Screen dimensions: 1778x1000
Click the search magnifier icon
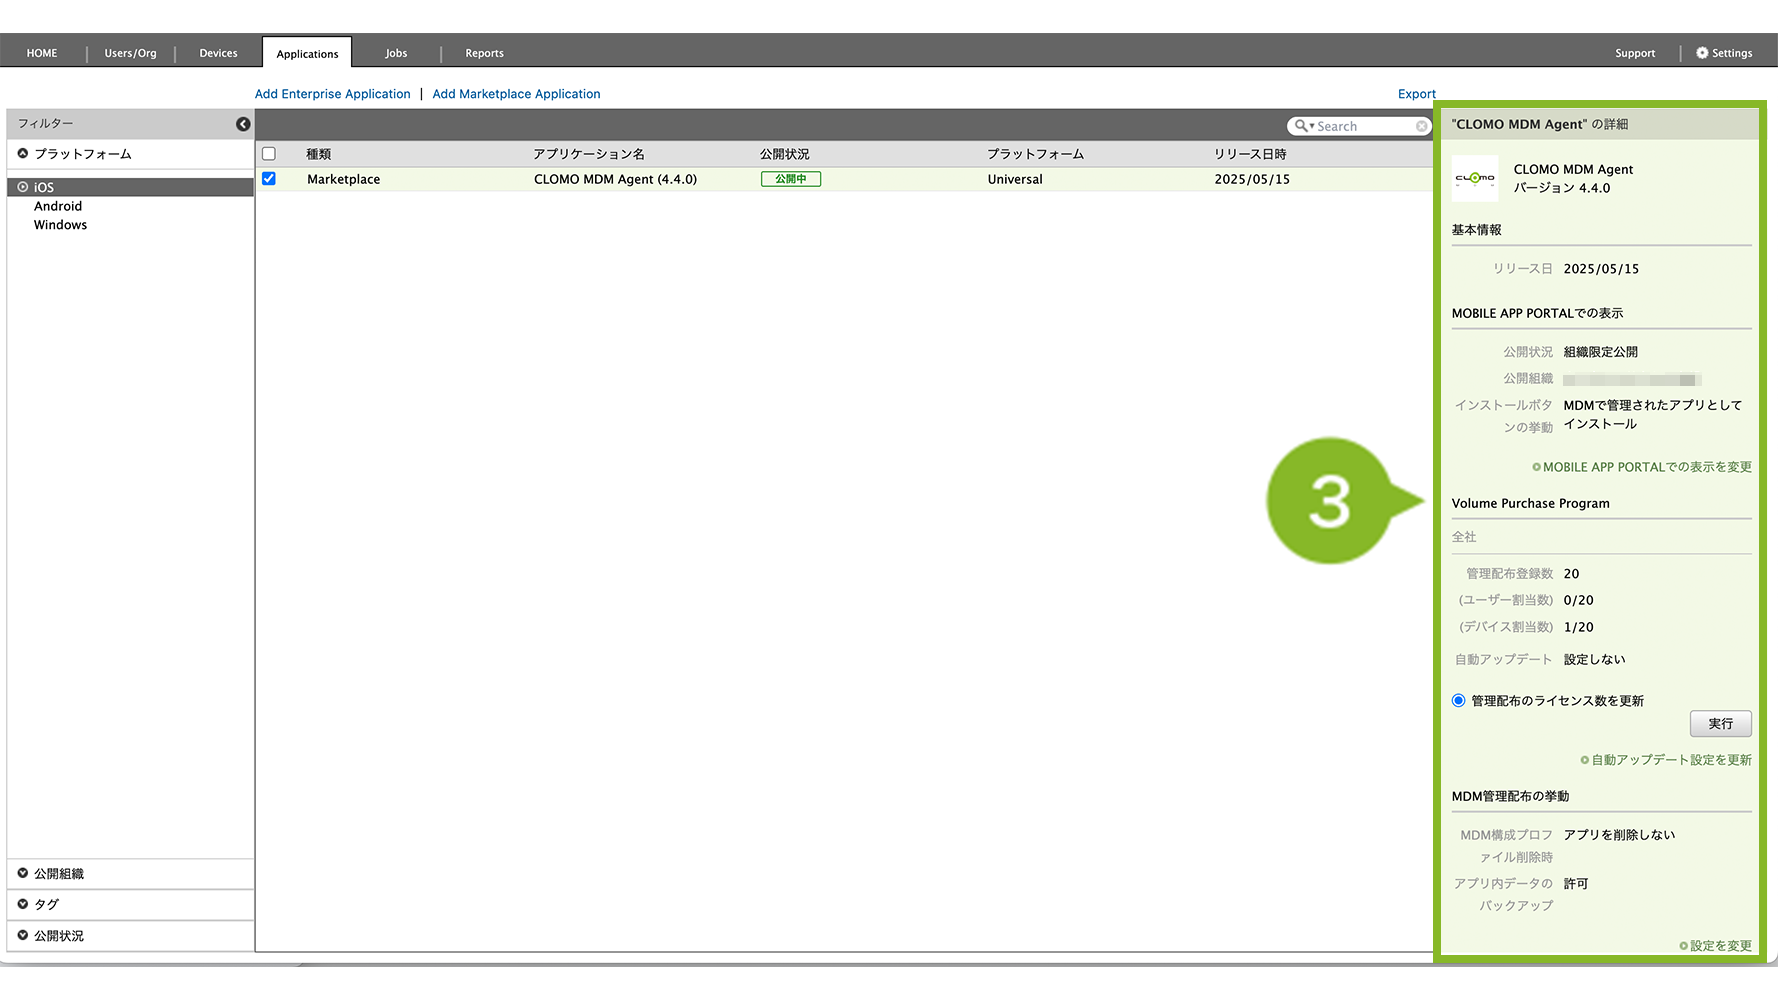pos(1300,126)
